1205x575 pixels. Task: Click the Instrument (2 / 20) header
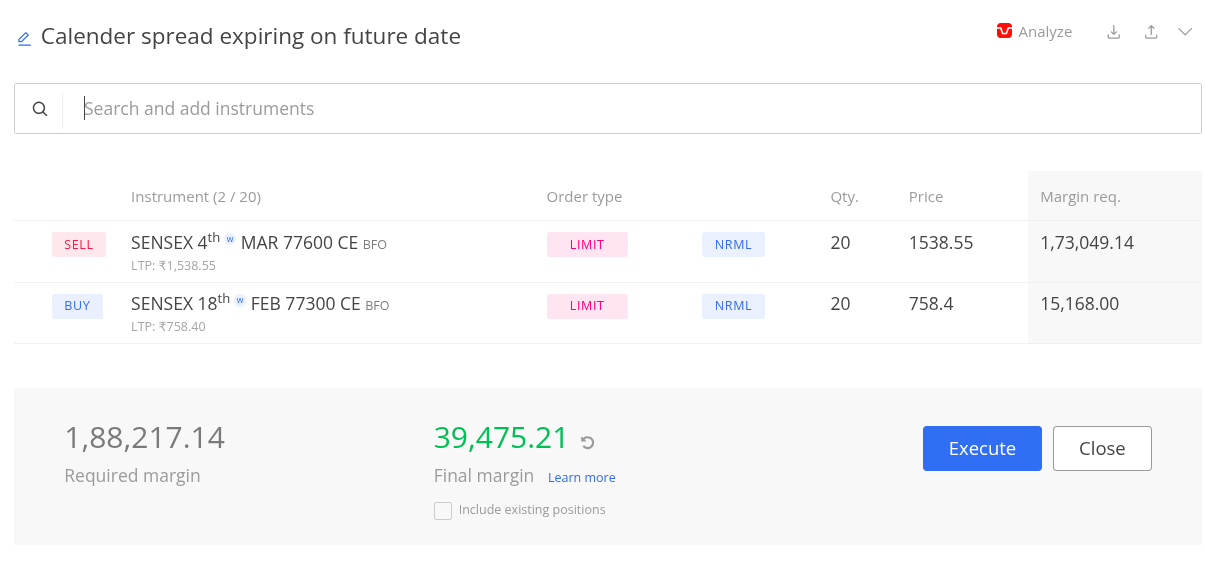(x=196, y=197)
